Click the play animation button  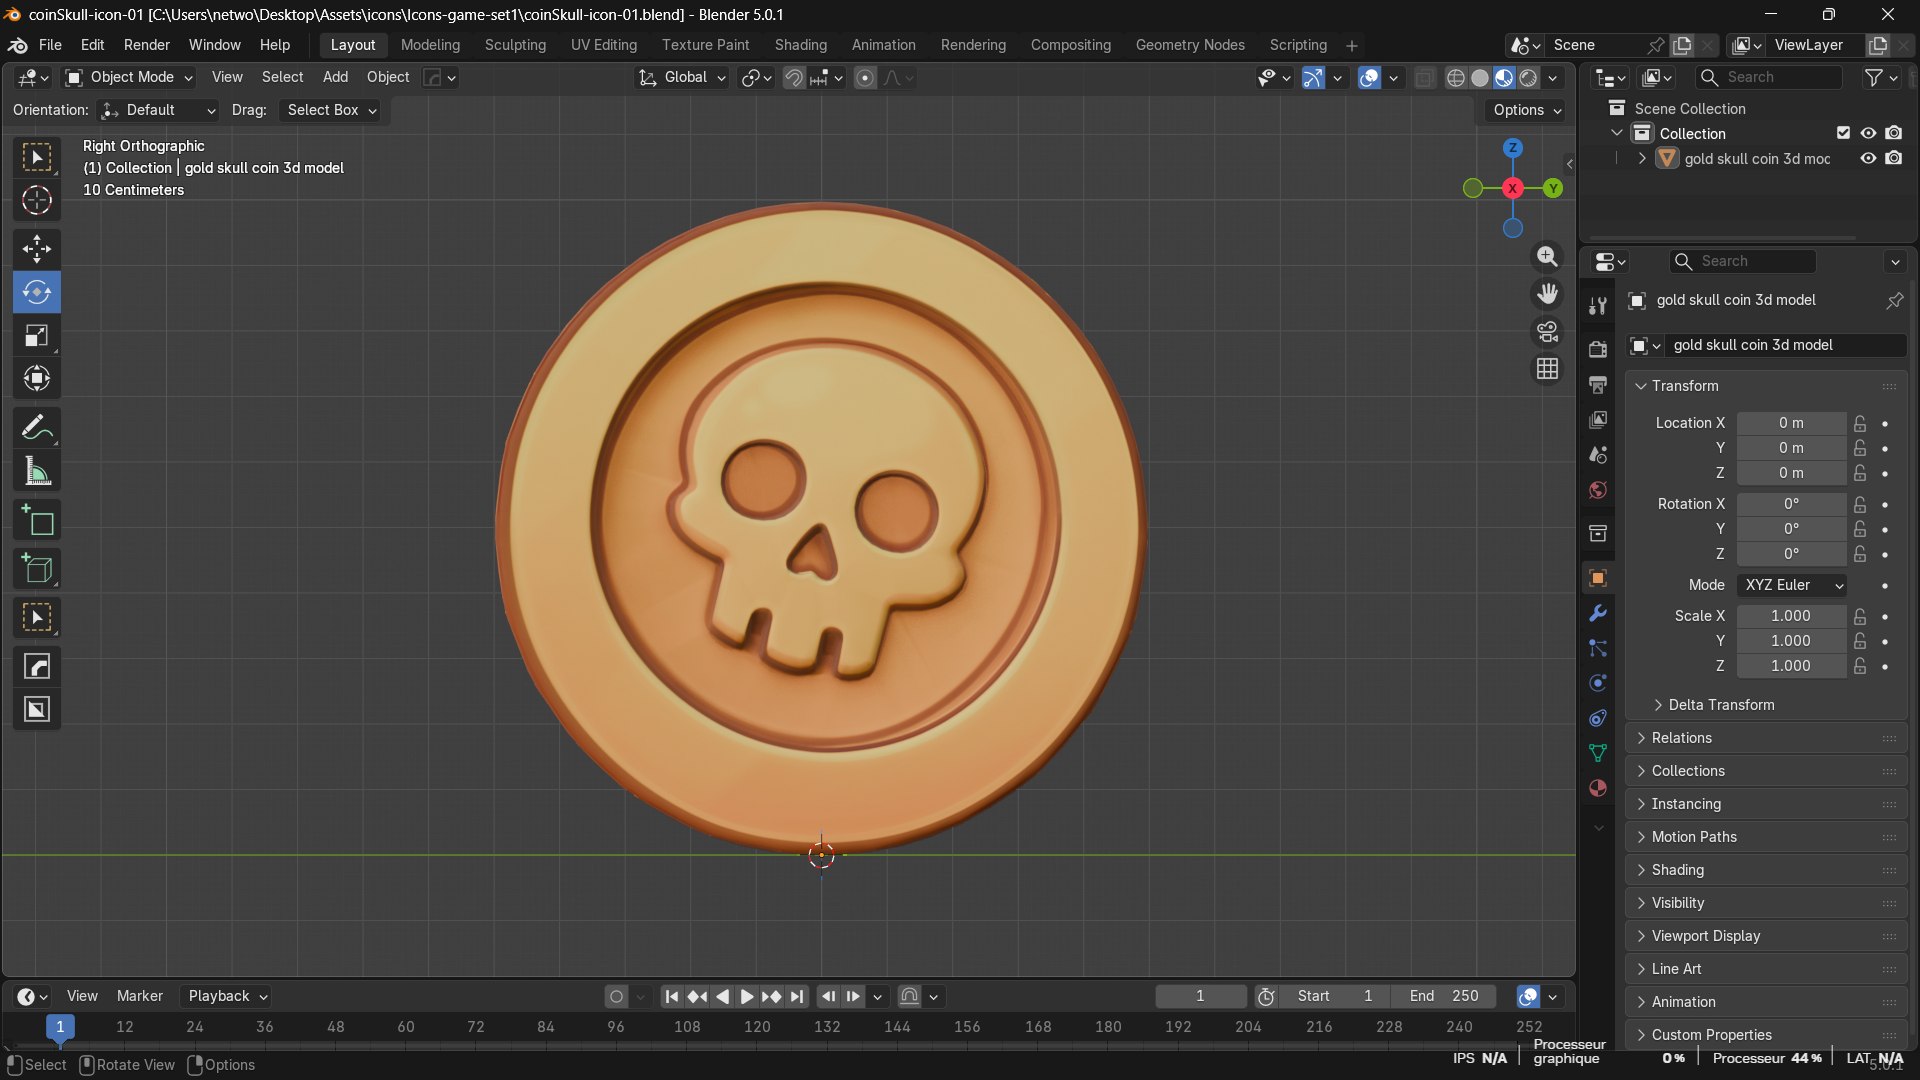[746, 996]
